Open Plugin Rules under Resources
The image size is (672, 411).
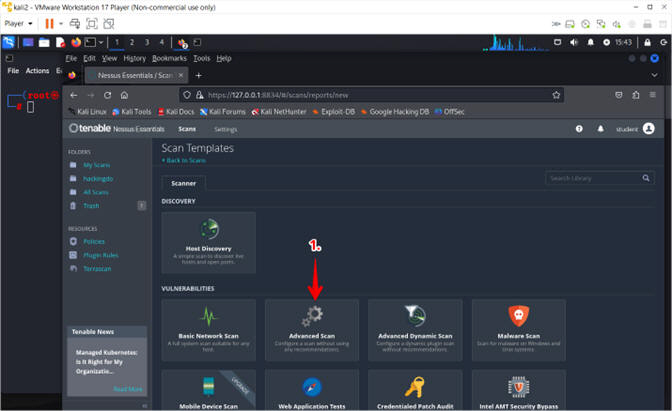point(101,255)
